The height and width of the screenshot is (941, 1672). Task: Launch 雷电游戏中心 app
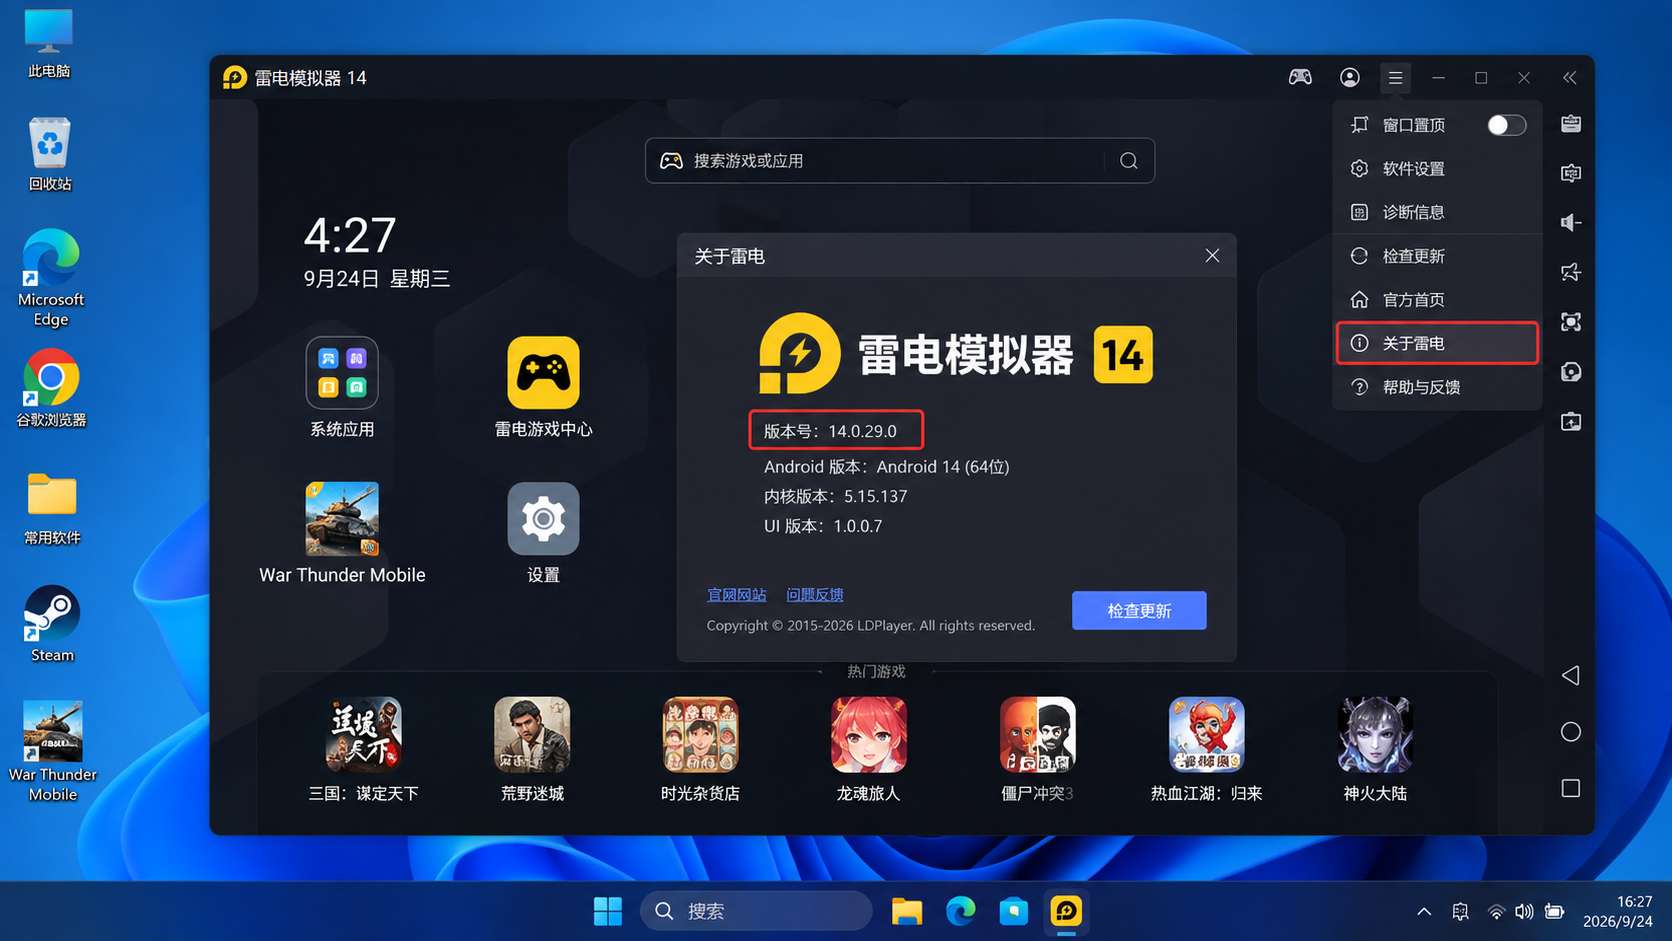click(x=543, y=388)
